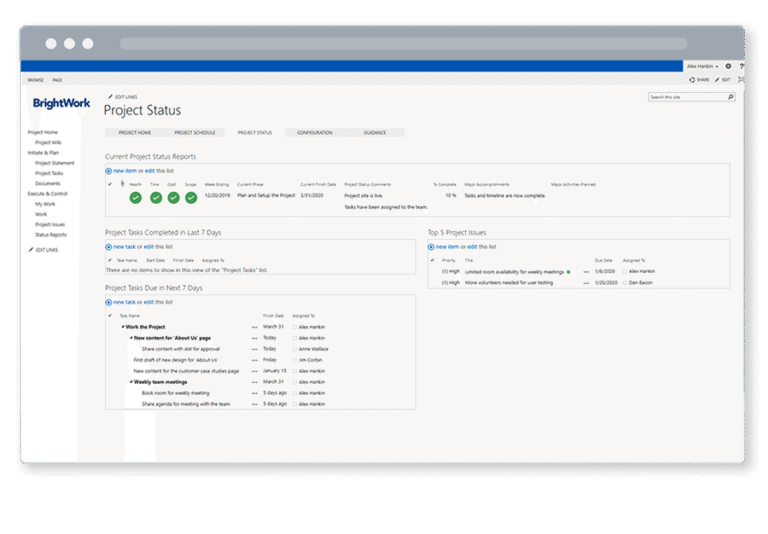Open Project Wiki in the sidebar
Viewport: 768px width, 534px height.
click(x=48, y=143)
